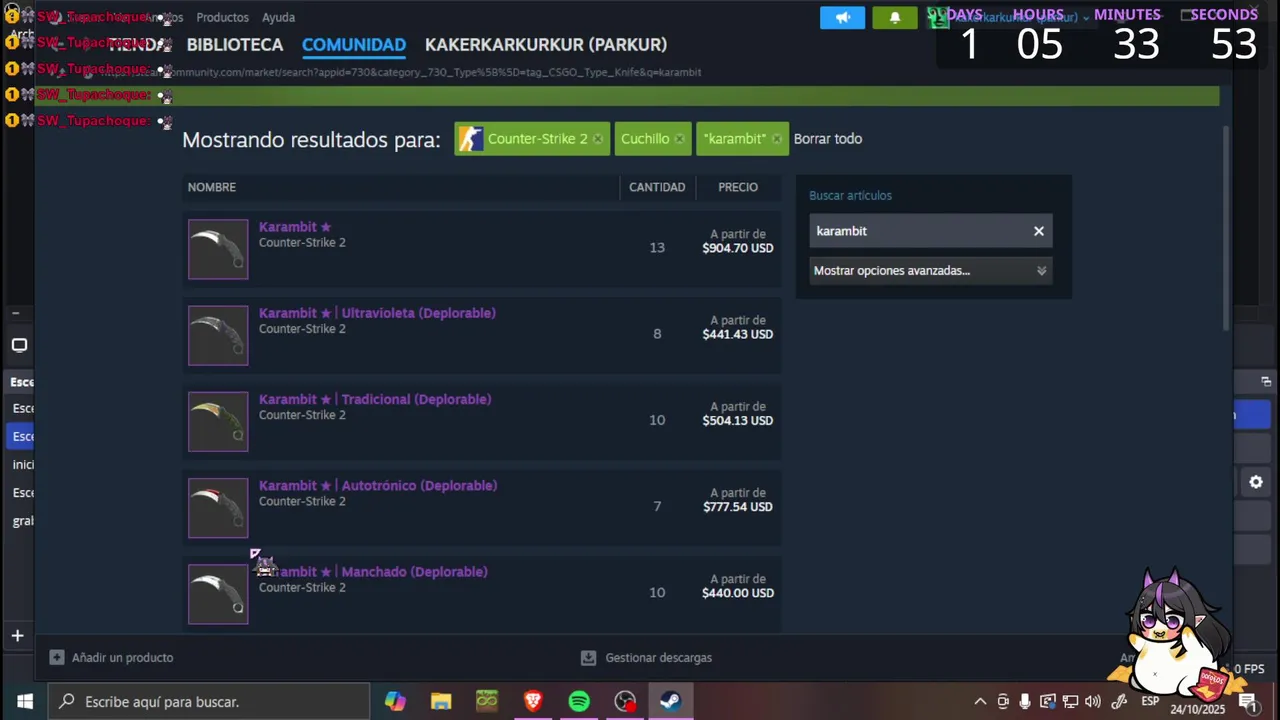1280x720 pixels.
Task: Click the OBS settings gear icon
Action: pos(1256,482)
